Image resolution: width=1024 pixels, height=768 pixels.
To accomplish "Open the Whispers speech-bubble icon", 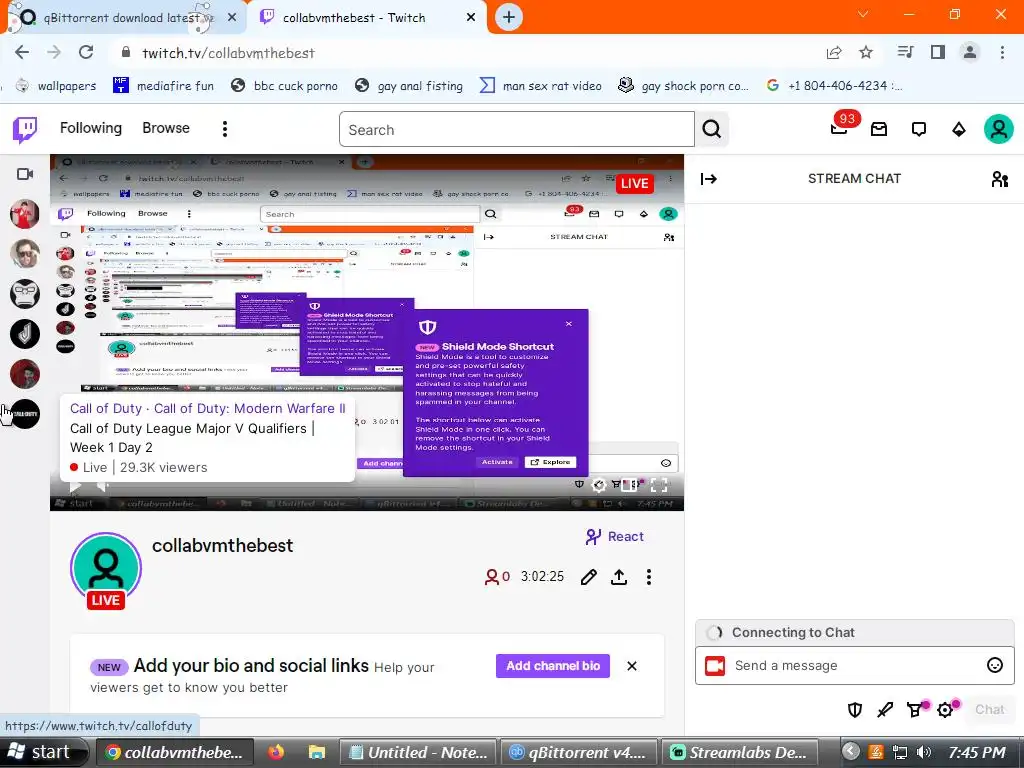I will tap(919, 129).
